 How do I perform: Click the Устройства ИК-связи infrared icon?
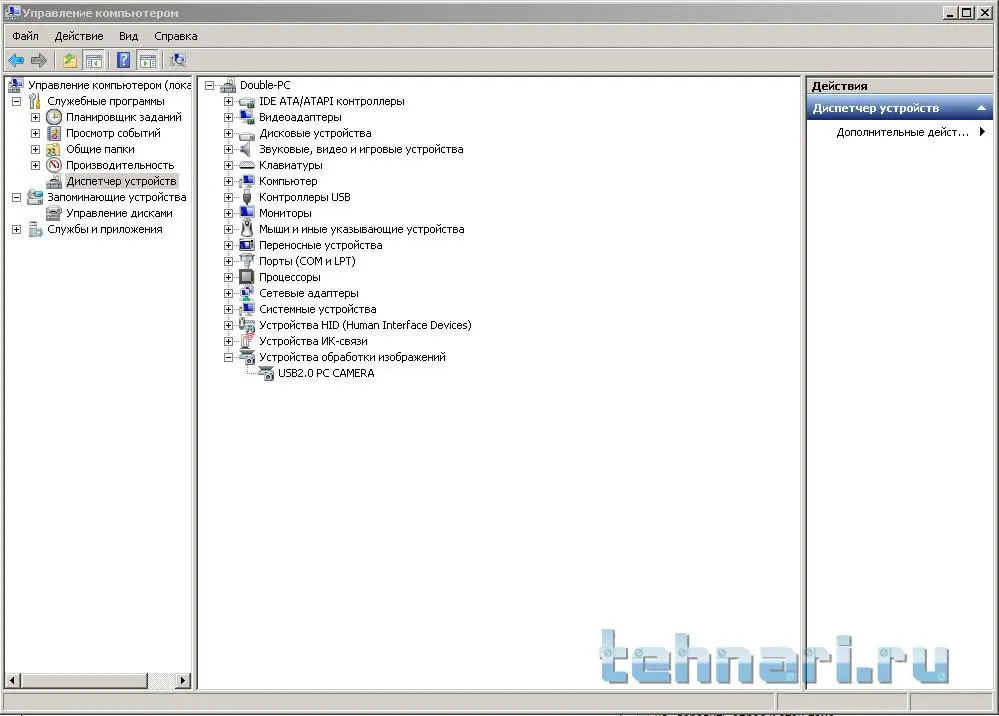click(247, 341)
